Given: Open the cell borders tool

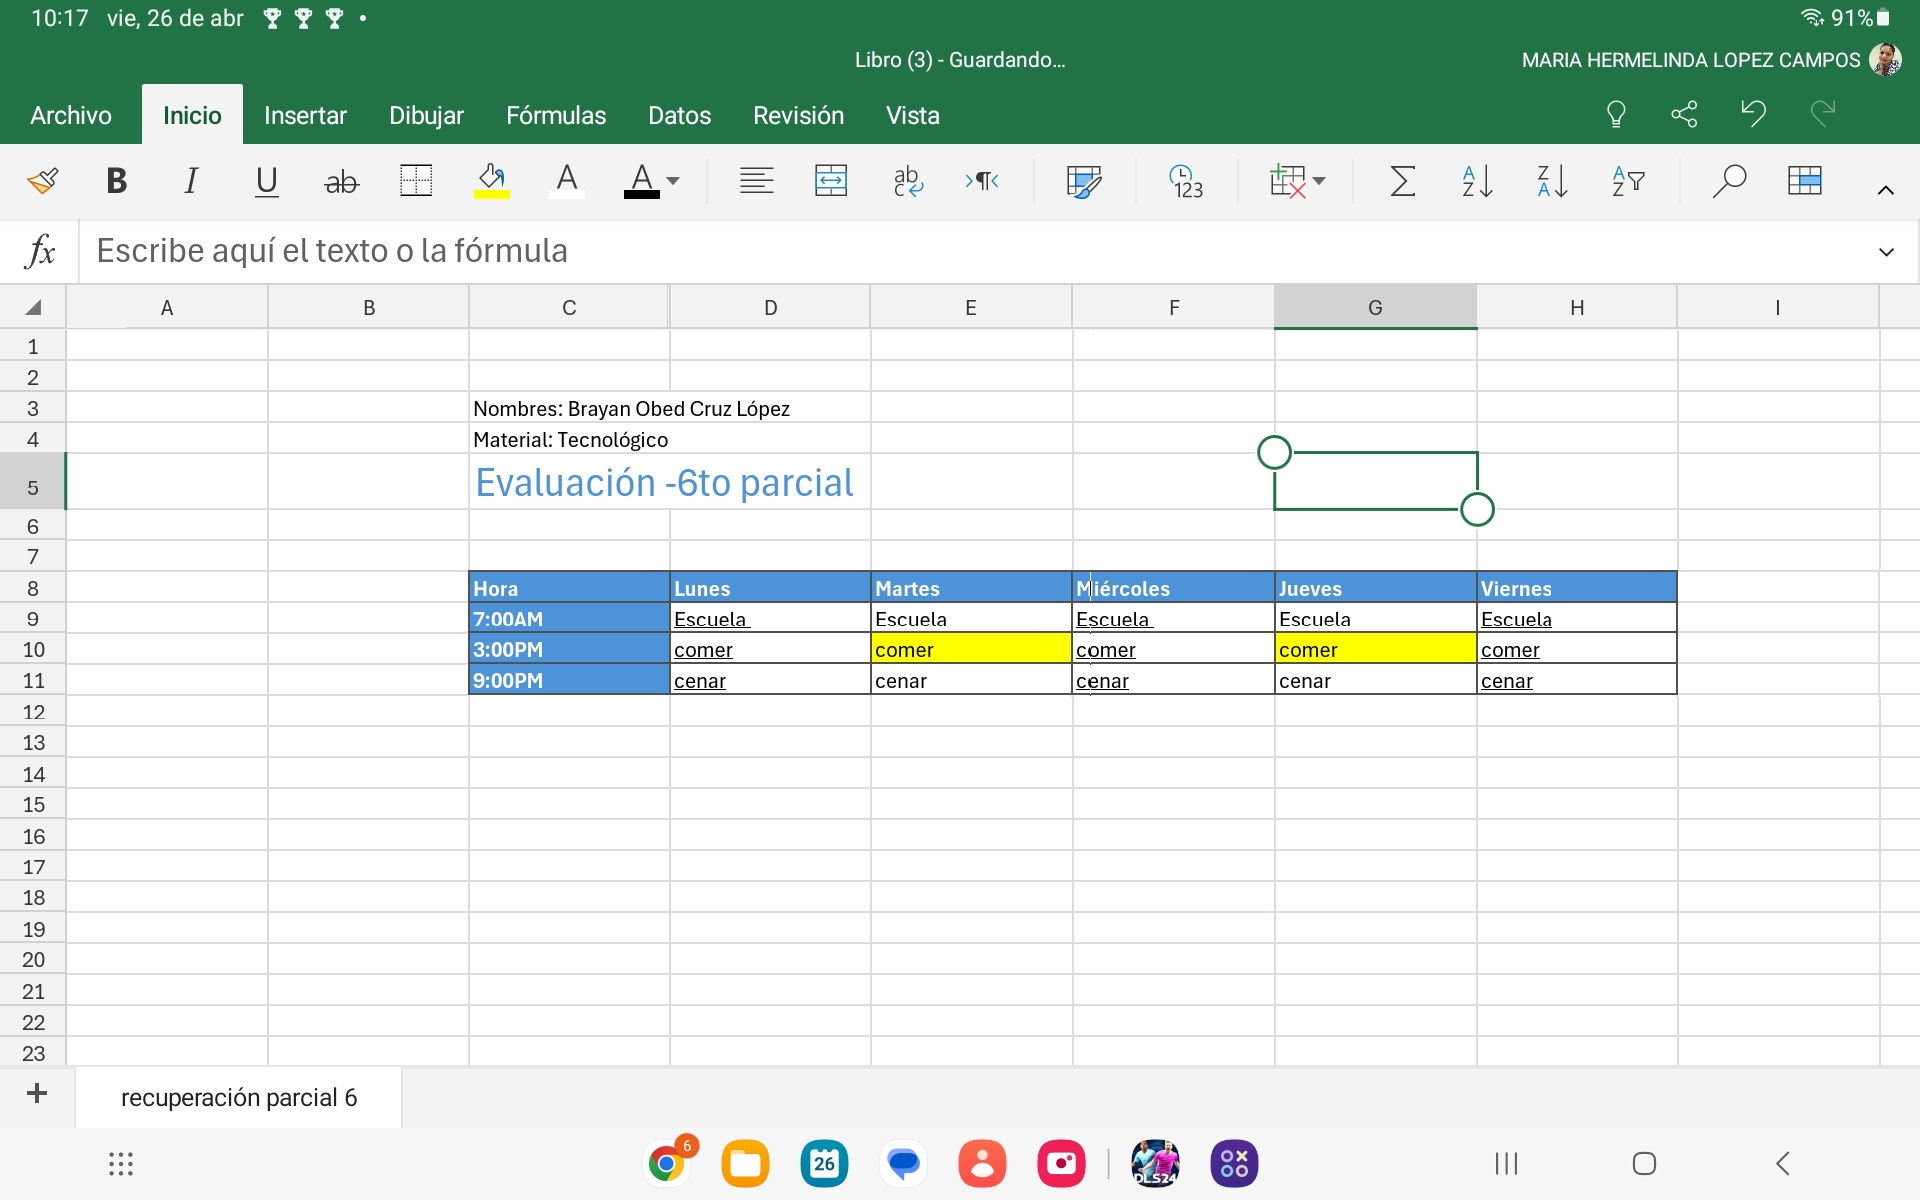Looking at the screenshot, I should [415, 181].
